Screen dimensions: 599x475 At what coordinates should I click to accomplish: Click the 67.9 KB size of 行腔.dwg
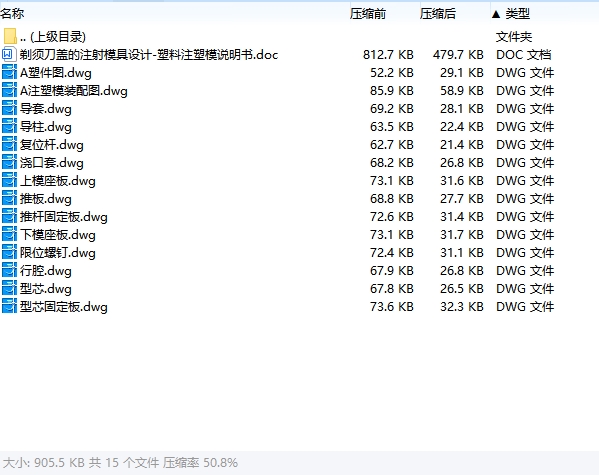(392, 271)
